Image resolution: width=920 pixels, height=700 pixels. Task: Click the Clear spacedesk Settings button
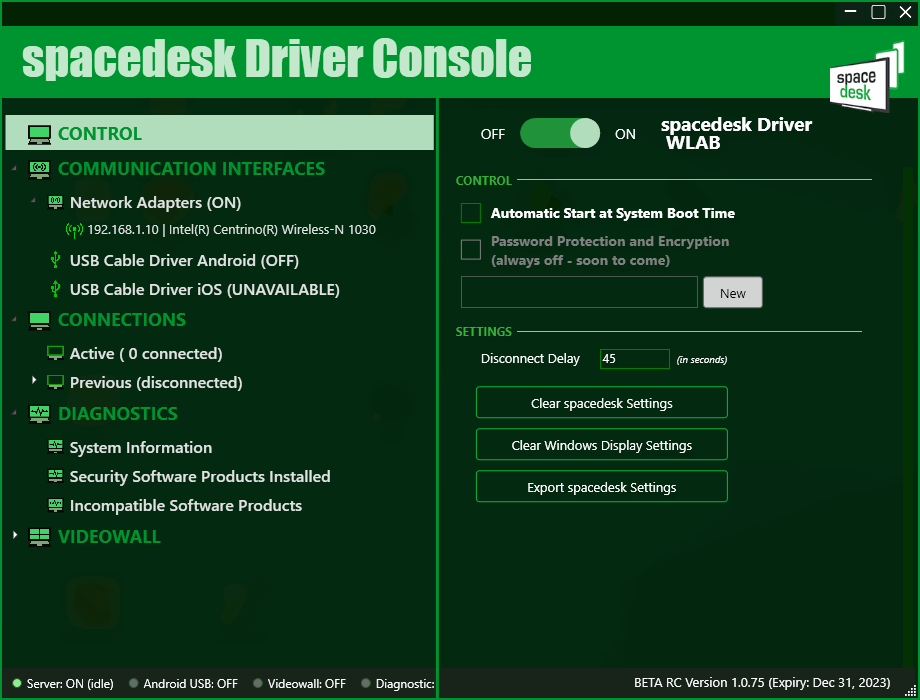(x=601, y=403)
